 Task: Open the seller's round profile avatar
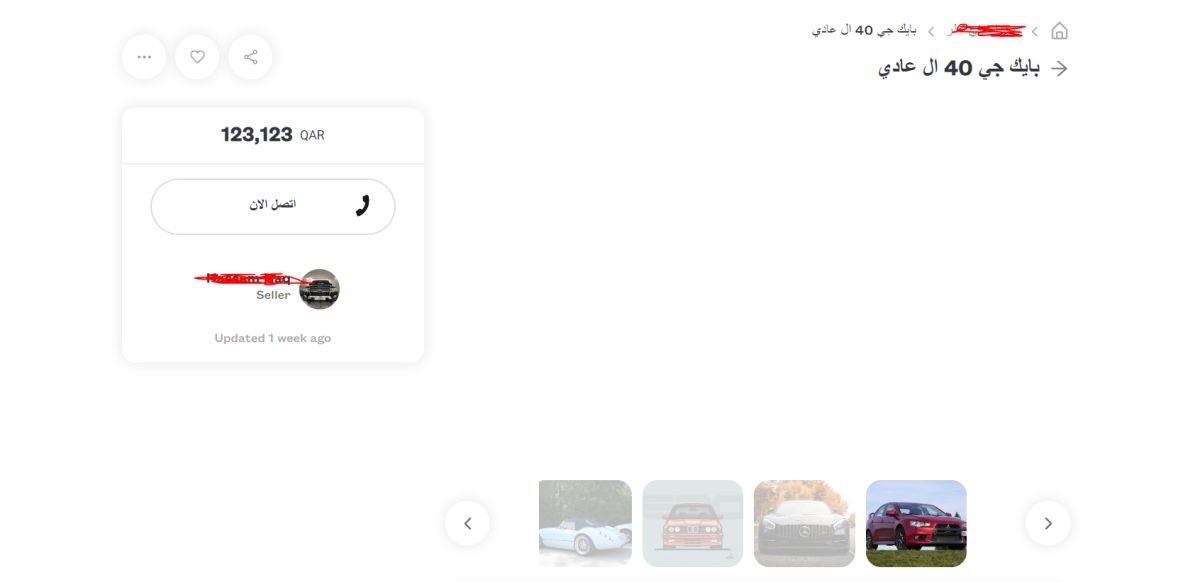[x=320, y=289]
